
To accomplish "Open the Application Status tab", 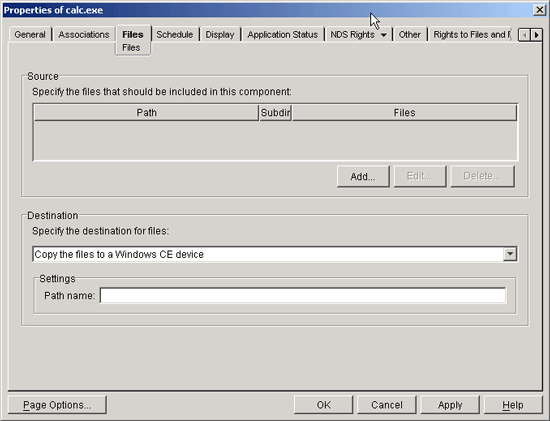I will (x=283, y=34).
